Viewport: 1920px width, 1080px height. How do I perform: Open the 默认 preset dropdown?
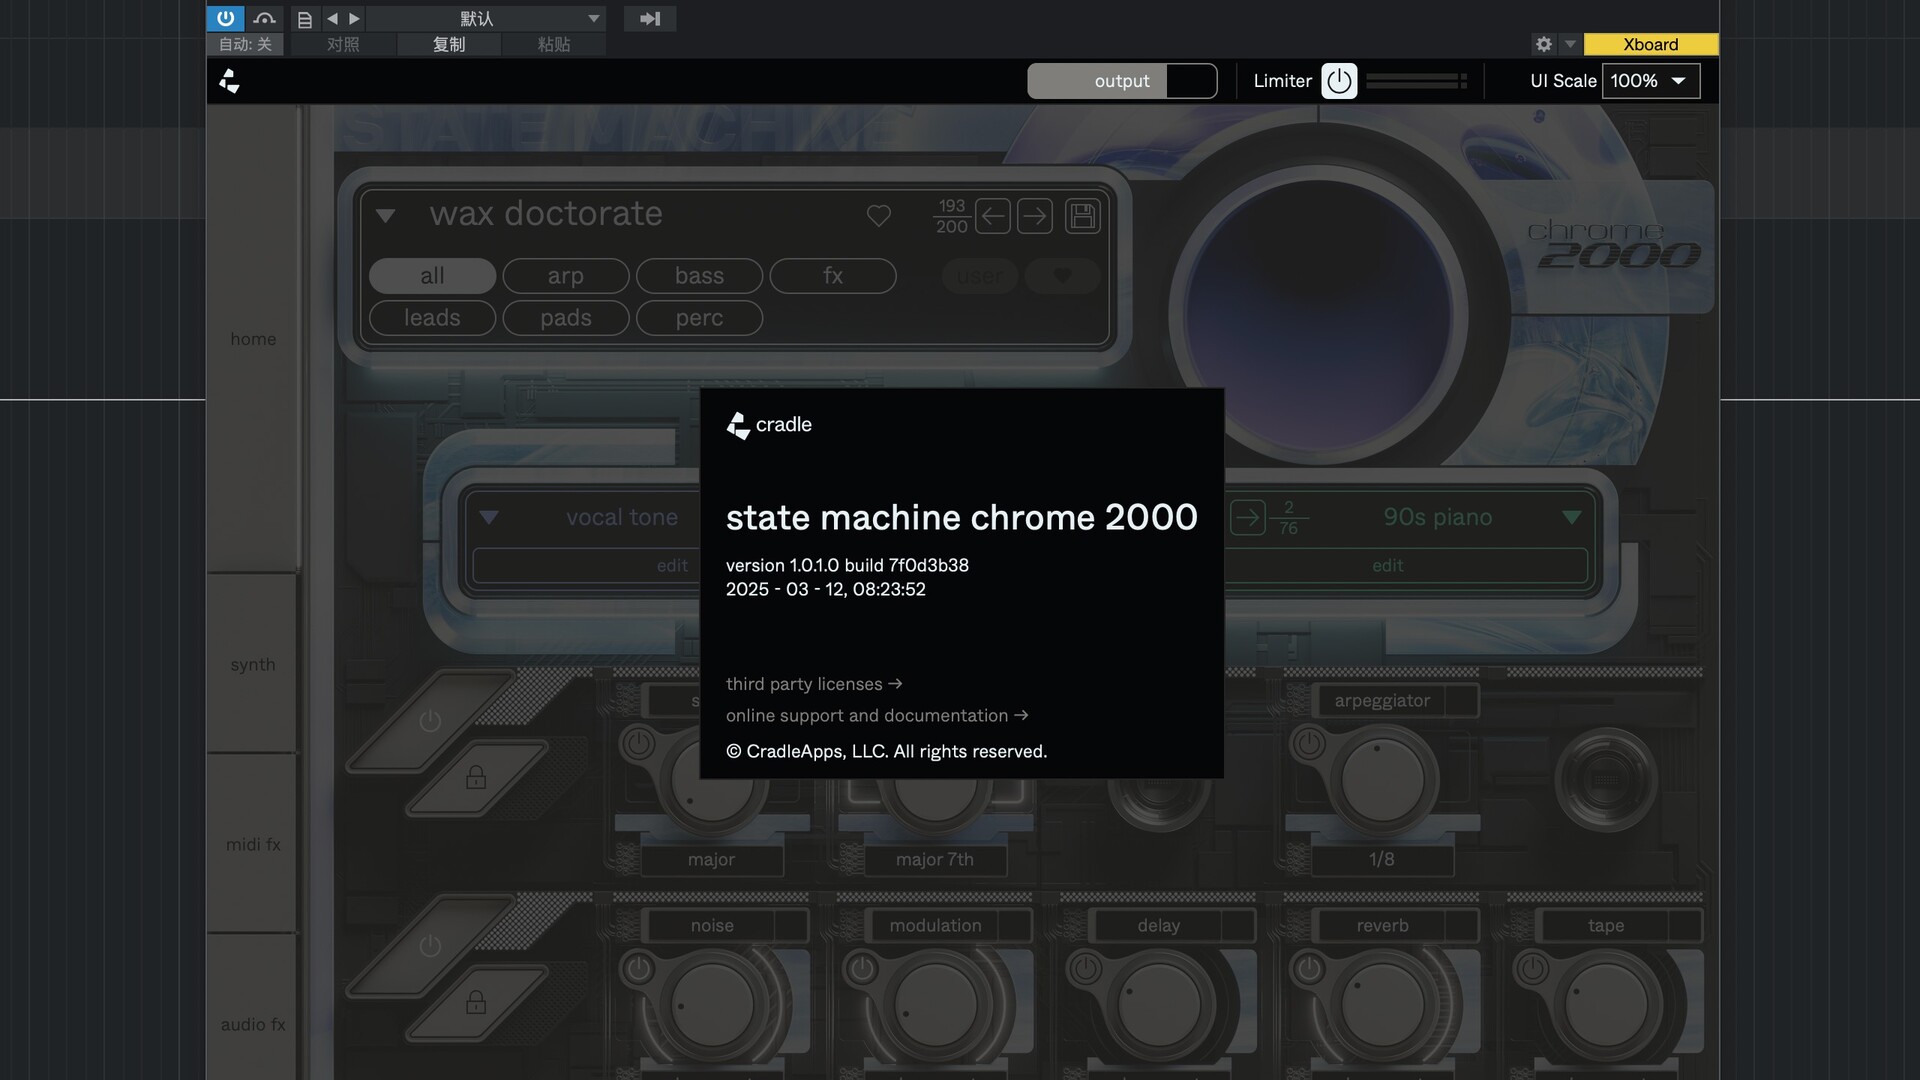(x=486, y=18)
